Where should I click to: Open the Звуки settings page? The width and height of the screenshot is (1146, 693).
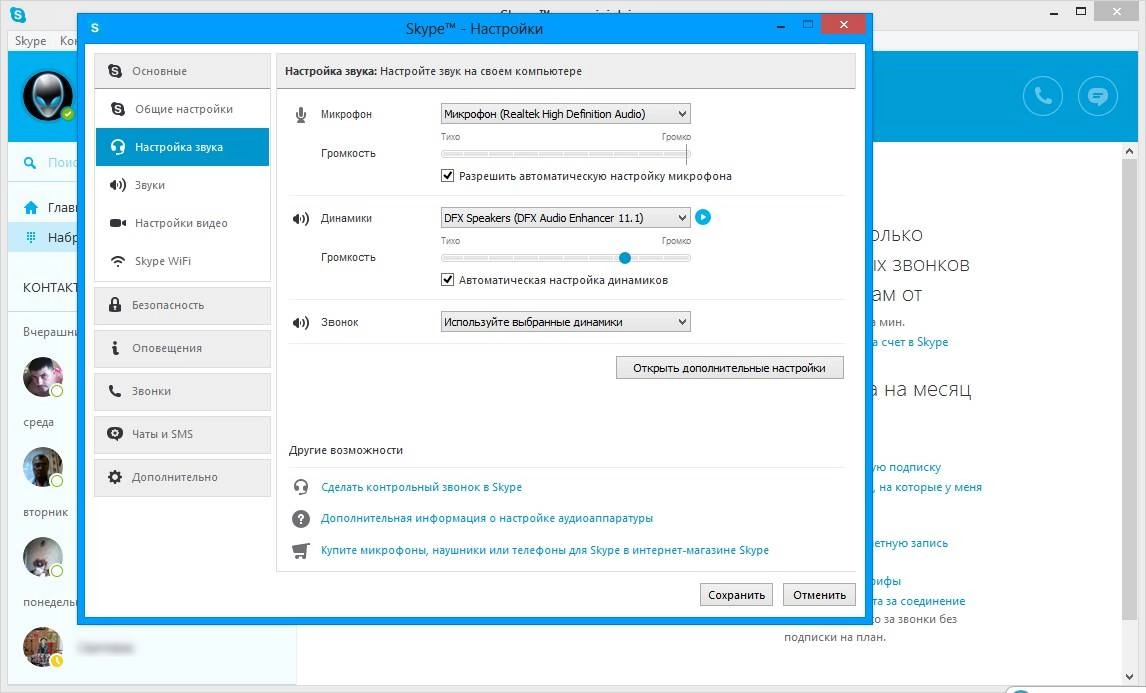pyautogui.click(x=182, y=185)
